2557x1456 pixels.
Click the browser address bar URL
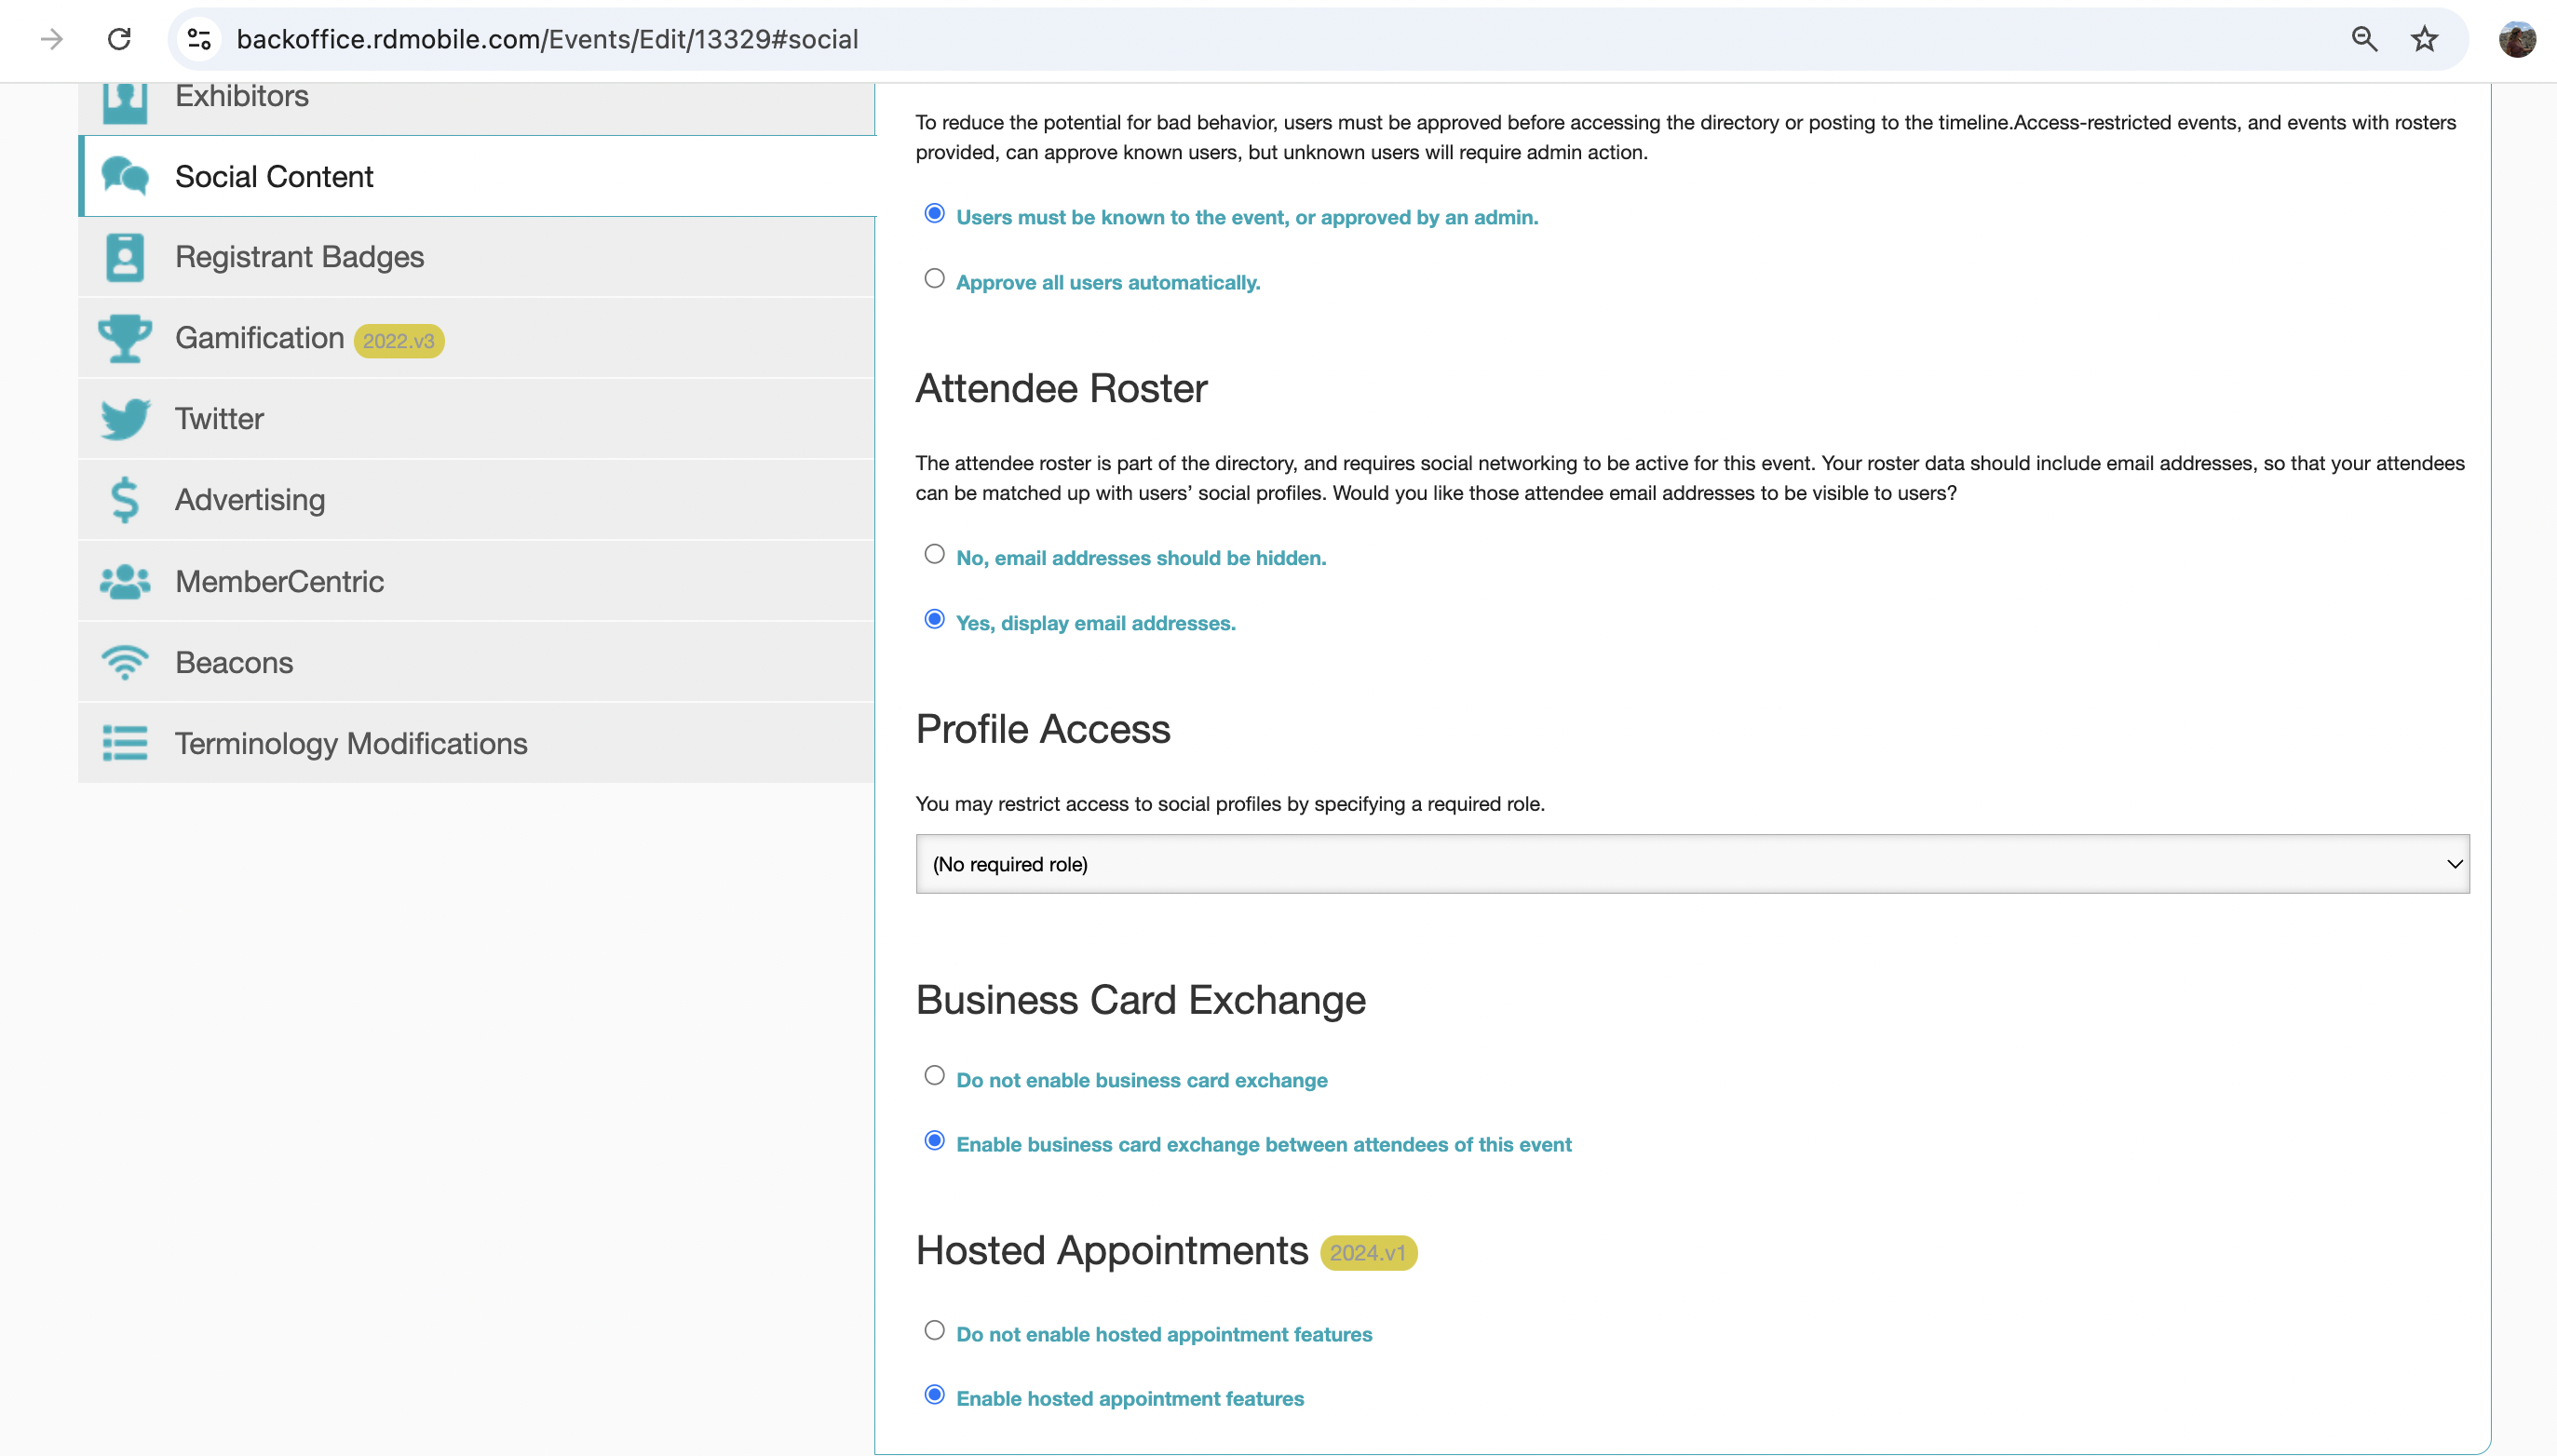tap(547, 39)
